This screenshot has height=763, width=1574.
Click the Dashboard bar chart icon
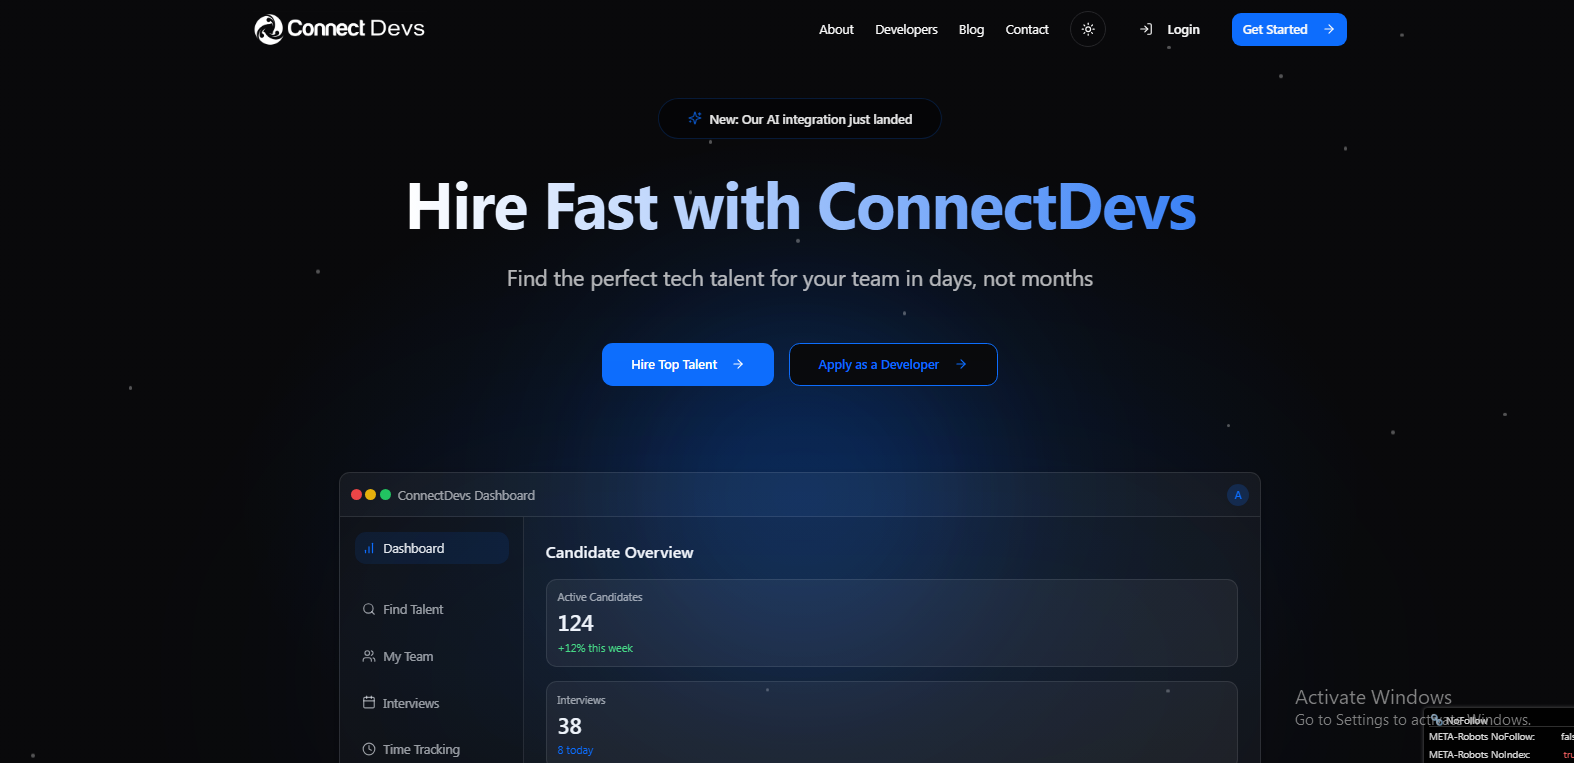tap(369, 549)
